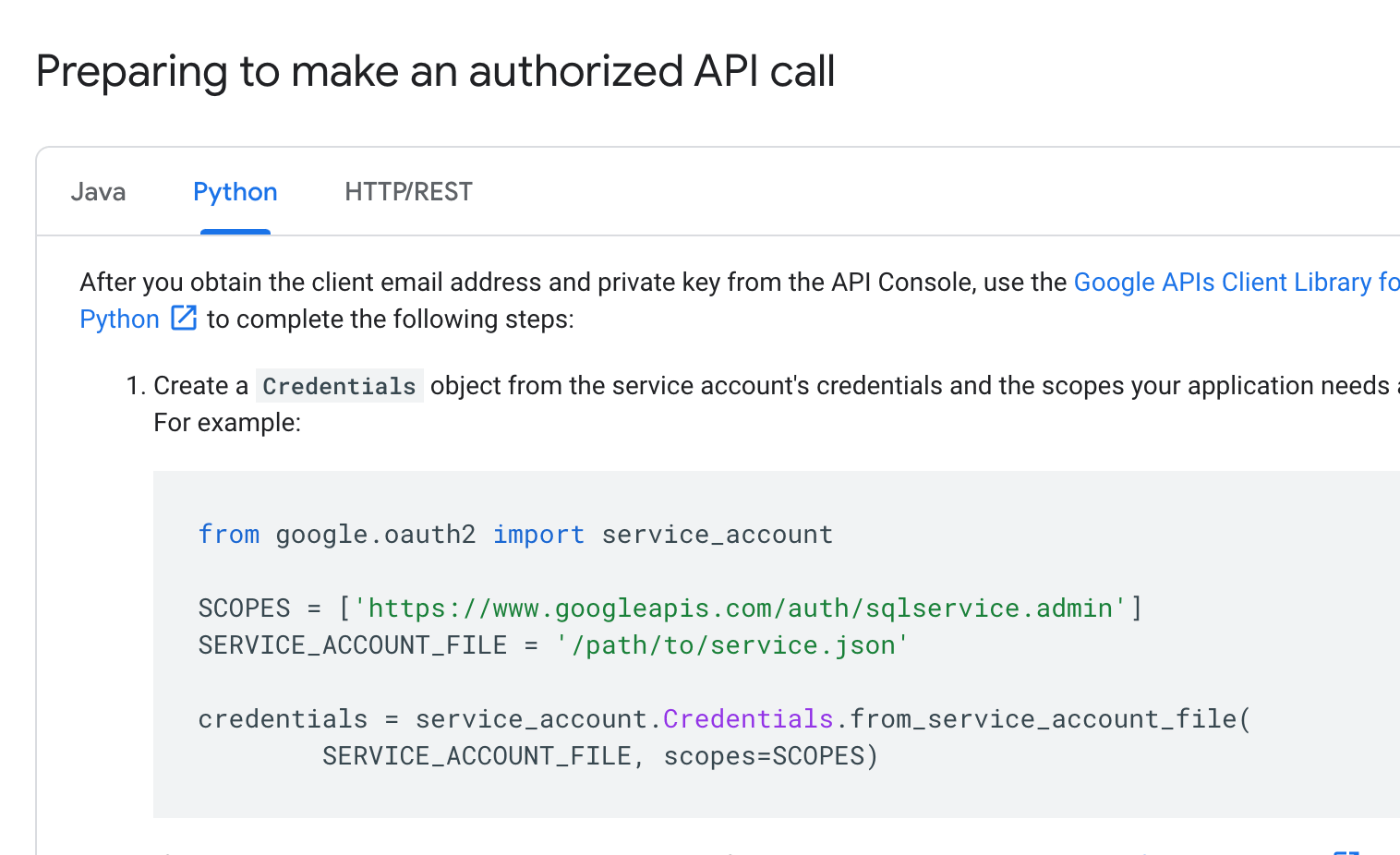Open the HTTP/REST tab

(x=408, y=192)
